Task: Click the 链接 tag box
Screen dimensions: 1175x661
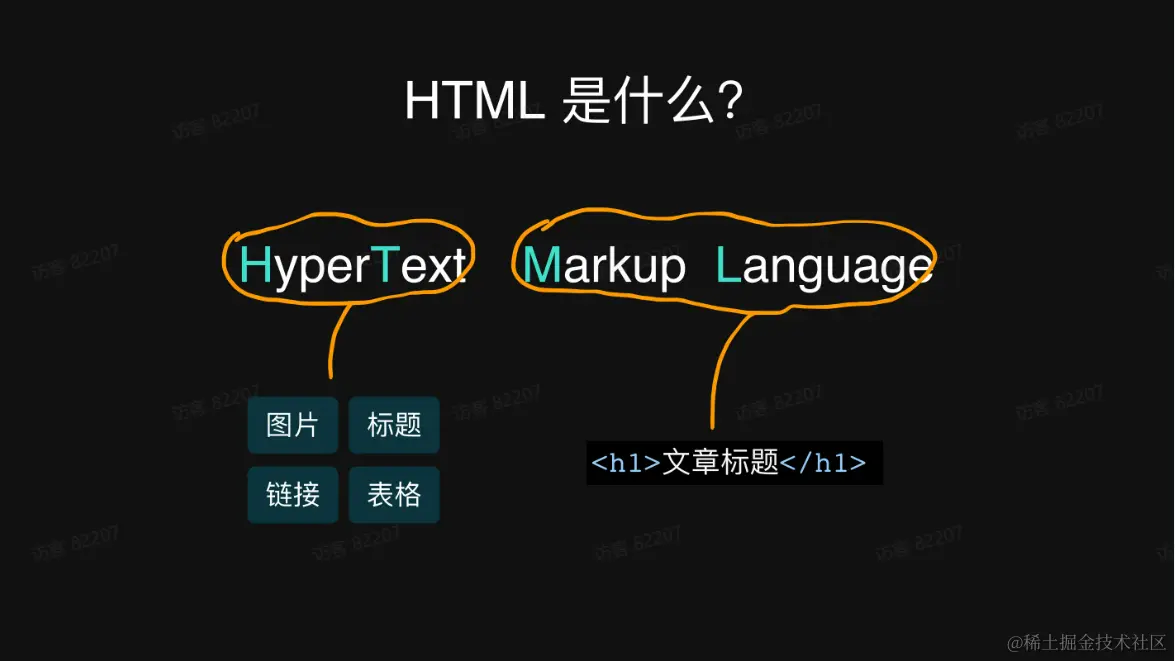Action: point(292,494)
